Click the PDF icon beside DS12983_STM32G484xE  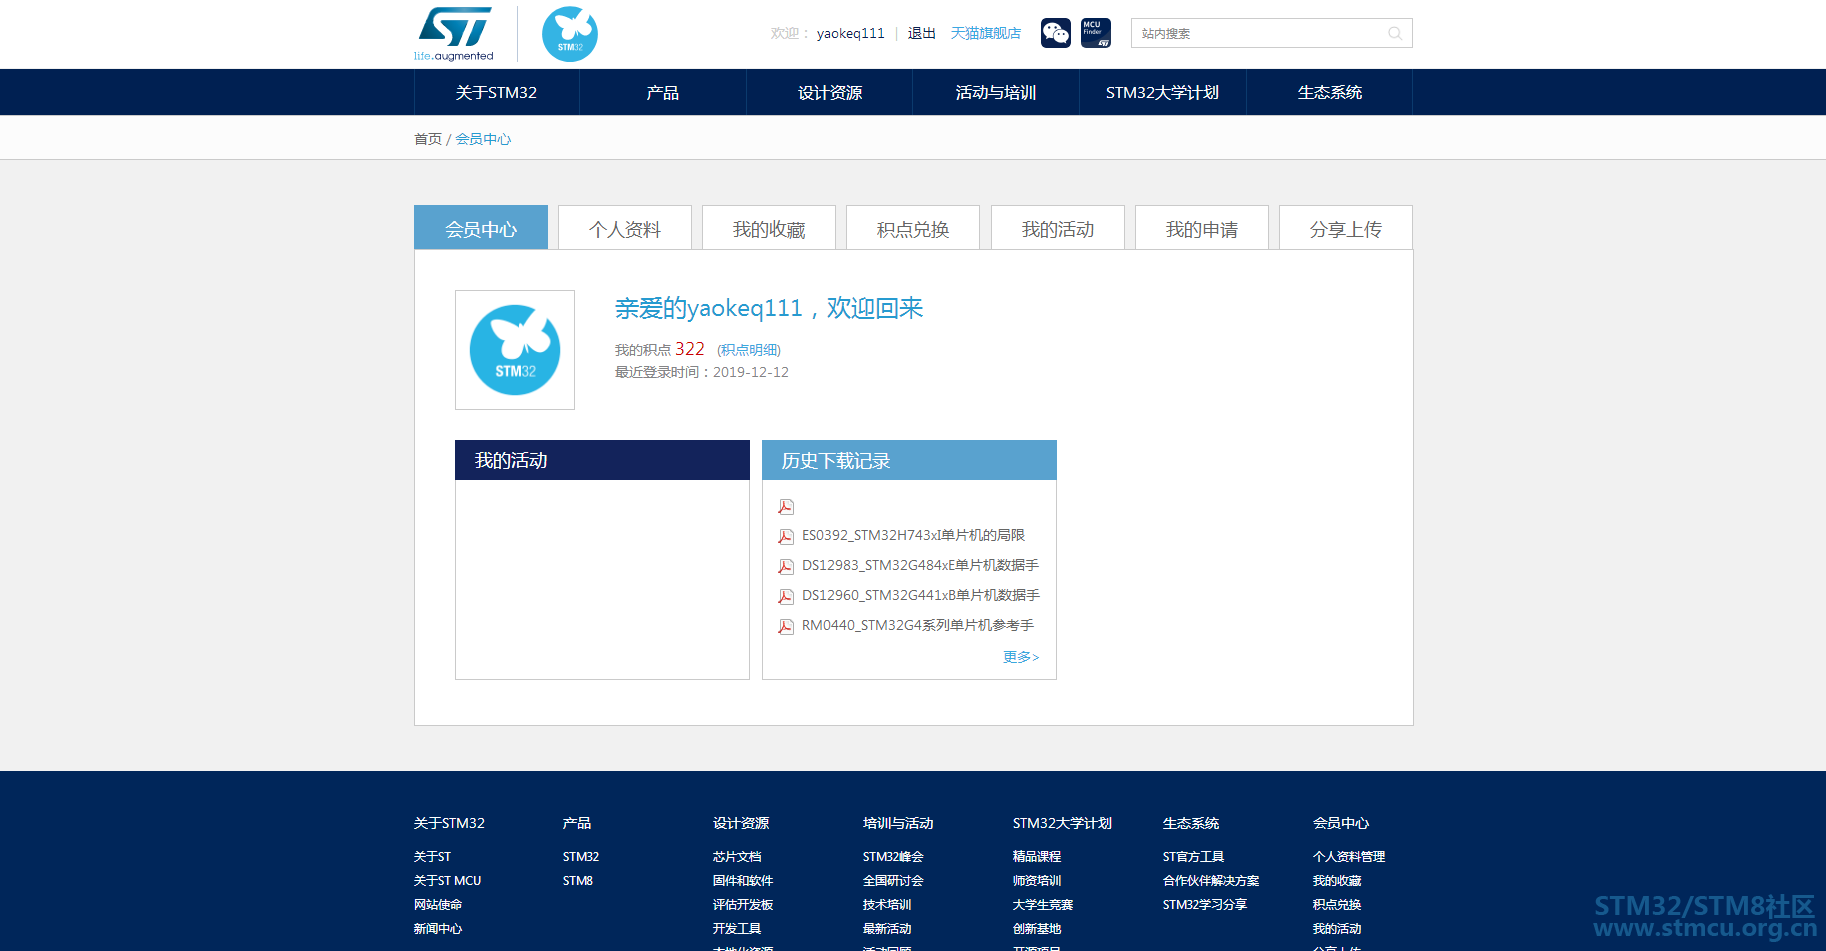[786, 567]
